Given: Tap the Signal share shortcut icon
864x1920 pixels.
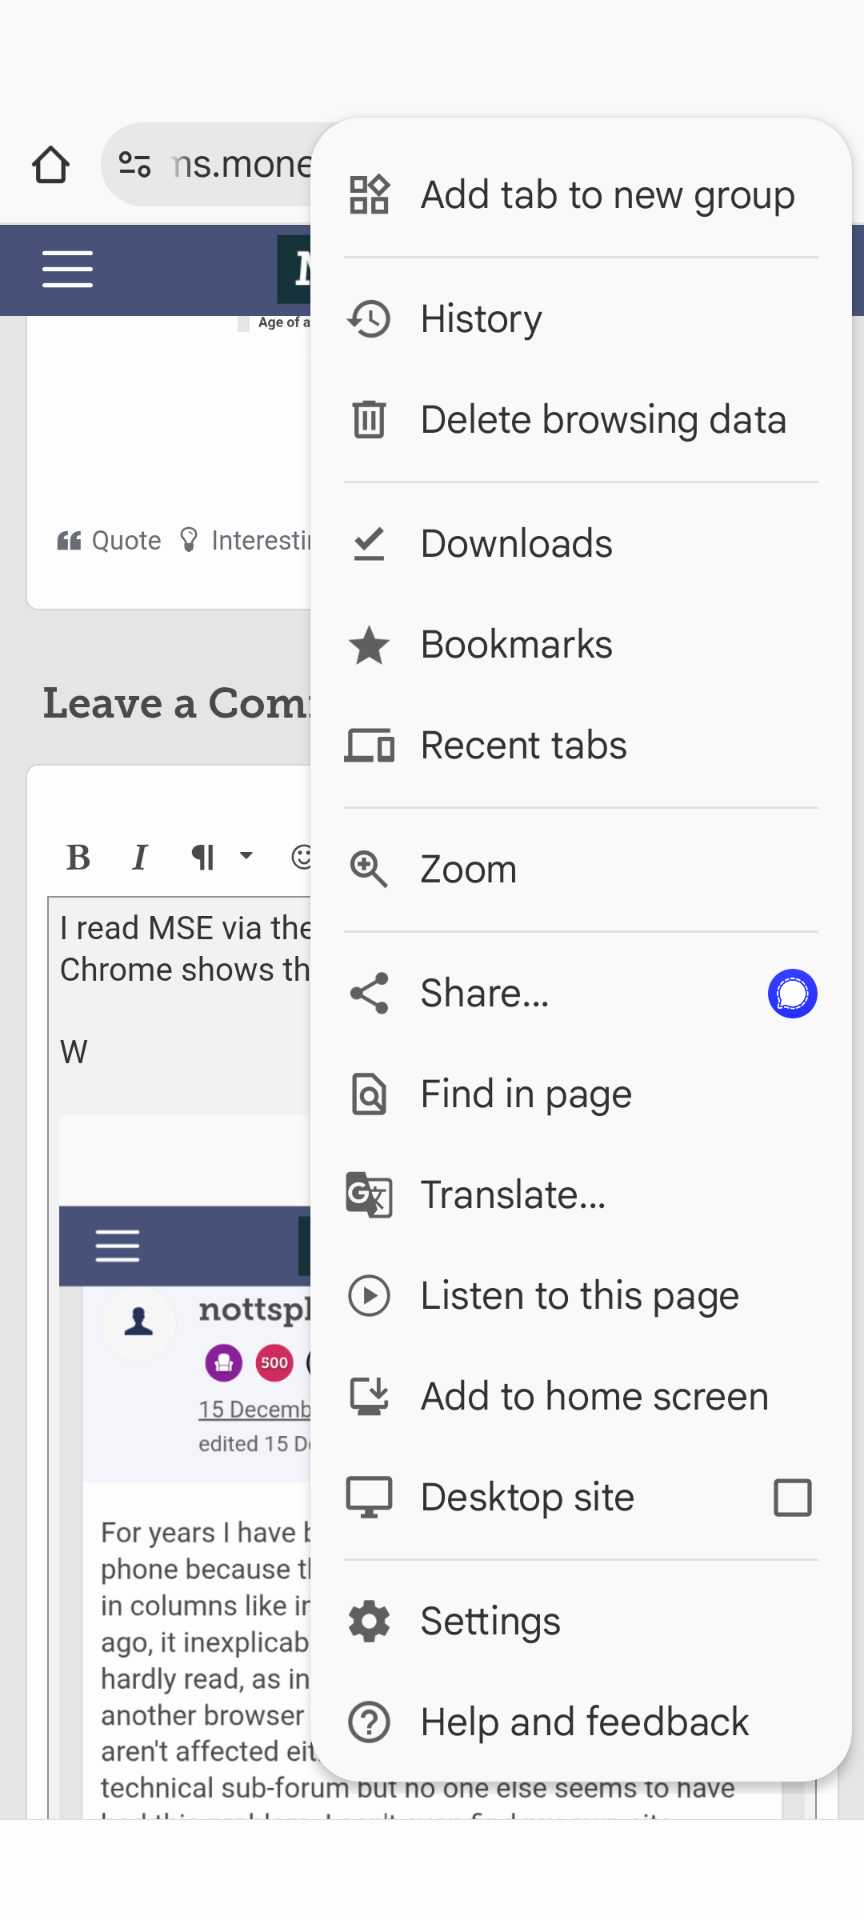Looking at the screenshot, I should coord(792,994).
